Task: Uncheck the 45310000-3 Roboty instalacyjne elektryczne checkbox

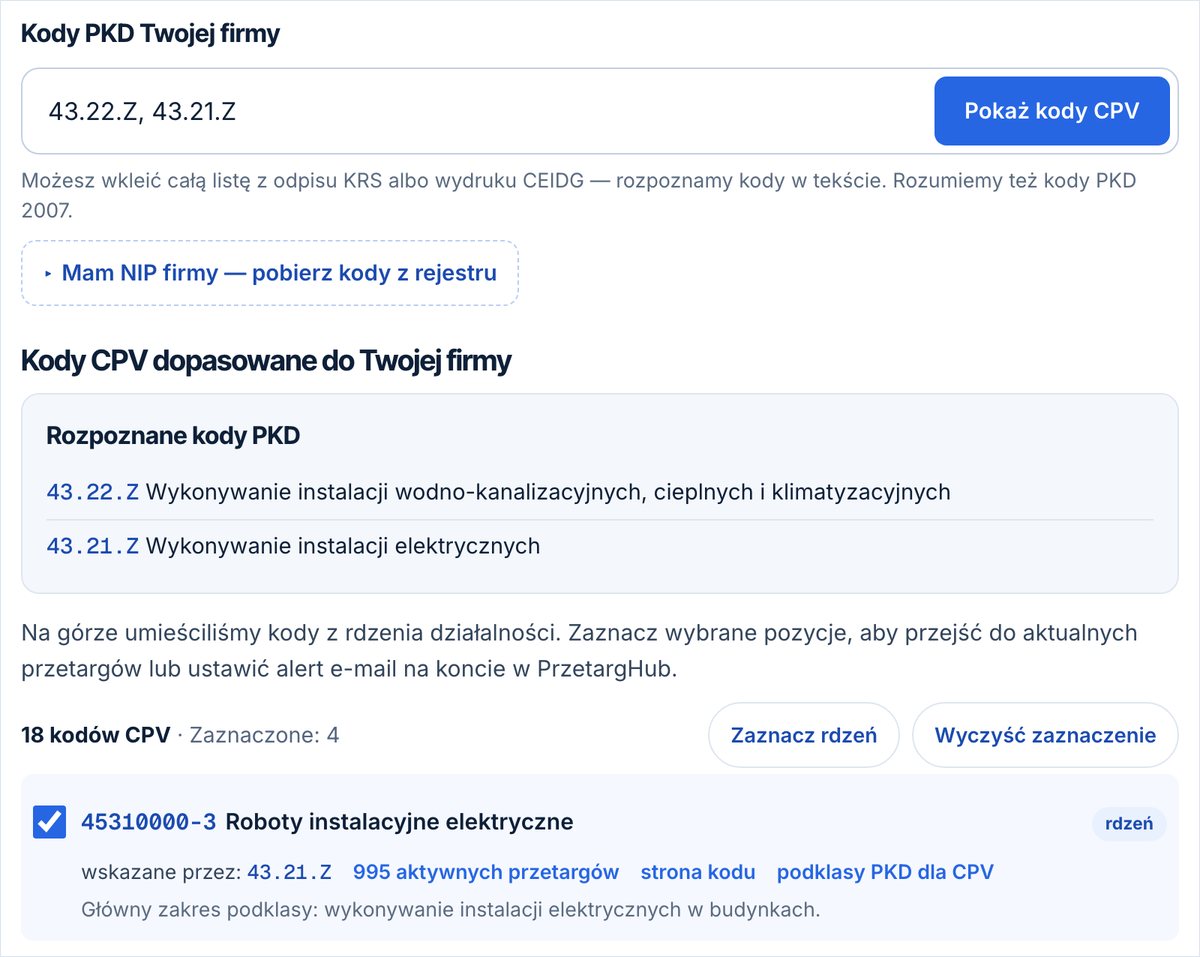Action: [x=49, y=822]
